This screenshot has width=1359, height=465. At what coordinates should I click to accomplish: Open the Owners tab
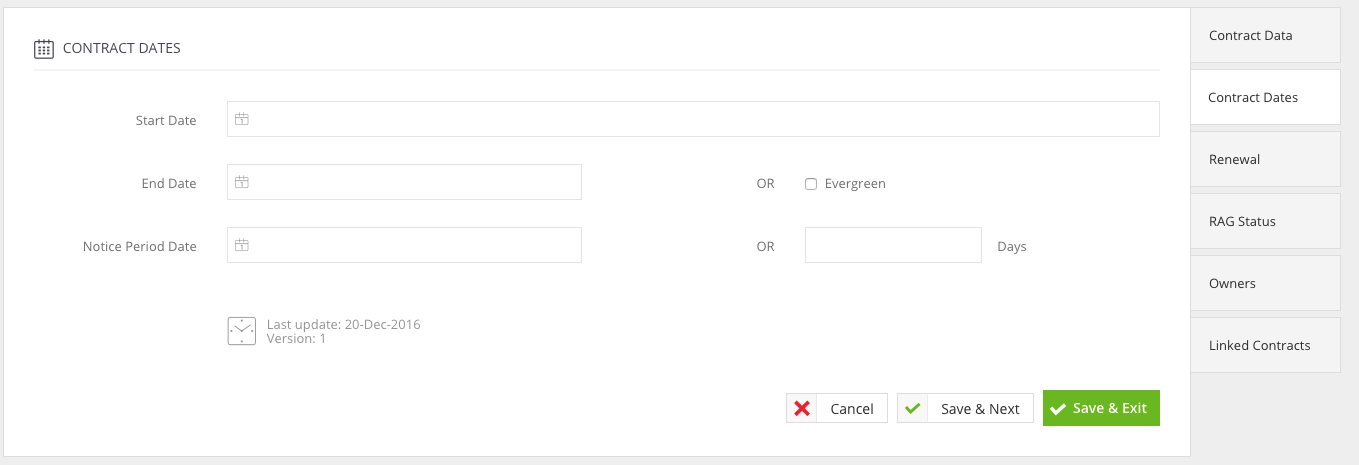pos(1265,283)
